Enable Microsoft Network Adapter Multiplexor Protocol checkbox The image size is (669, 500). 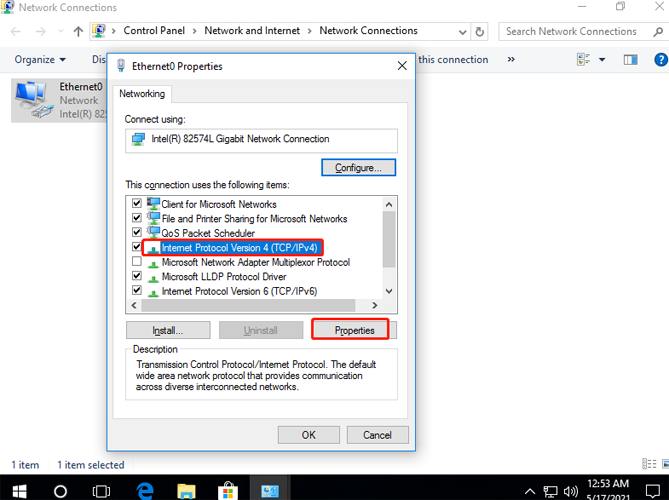click(137, 261)
